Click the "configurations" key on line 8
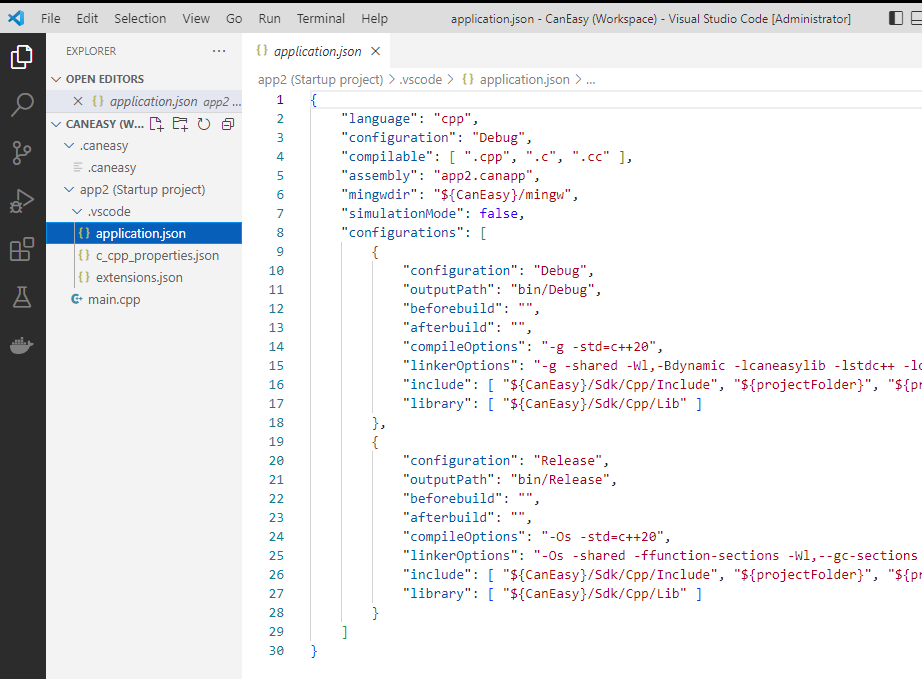Image resolution: width=922 pixels, height=679 pixels. coord(402,233)
